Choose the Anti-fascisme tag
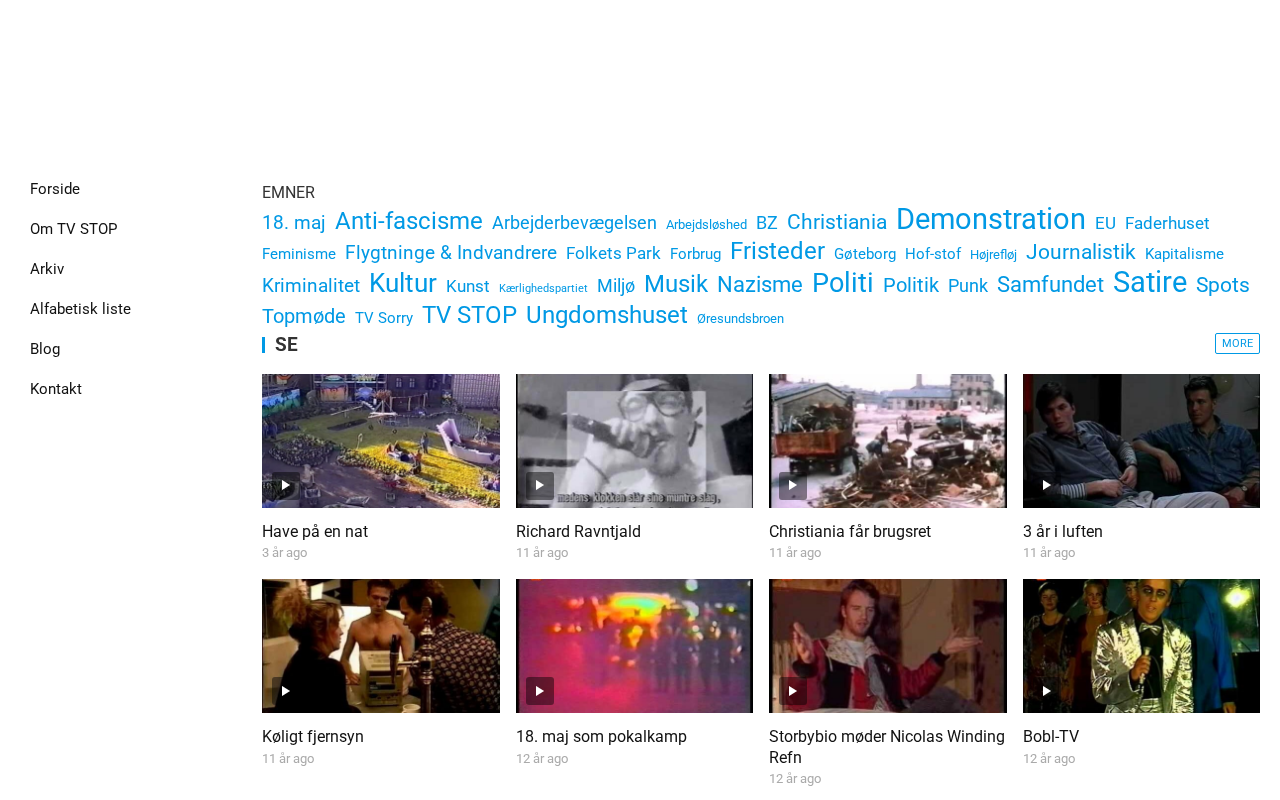Screen dimensions: 1280x800 click(x=409, y=221)
